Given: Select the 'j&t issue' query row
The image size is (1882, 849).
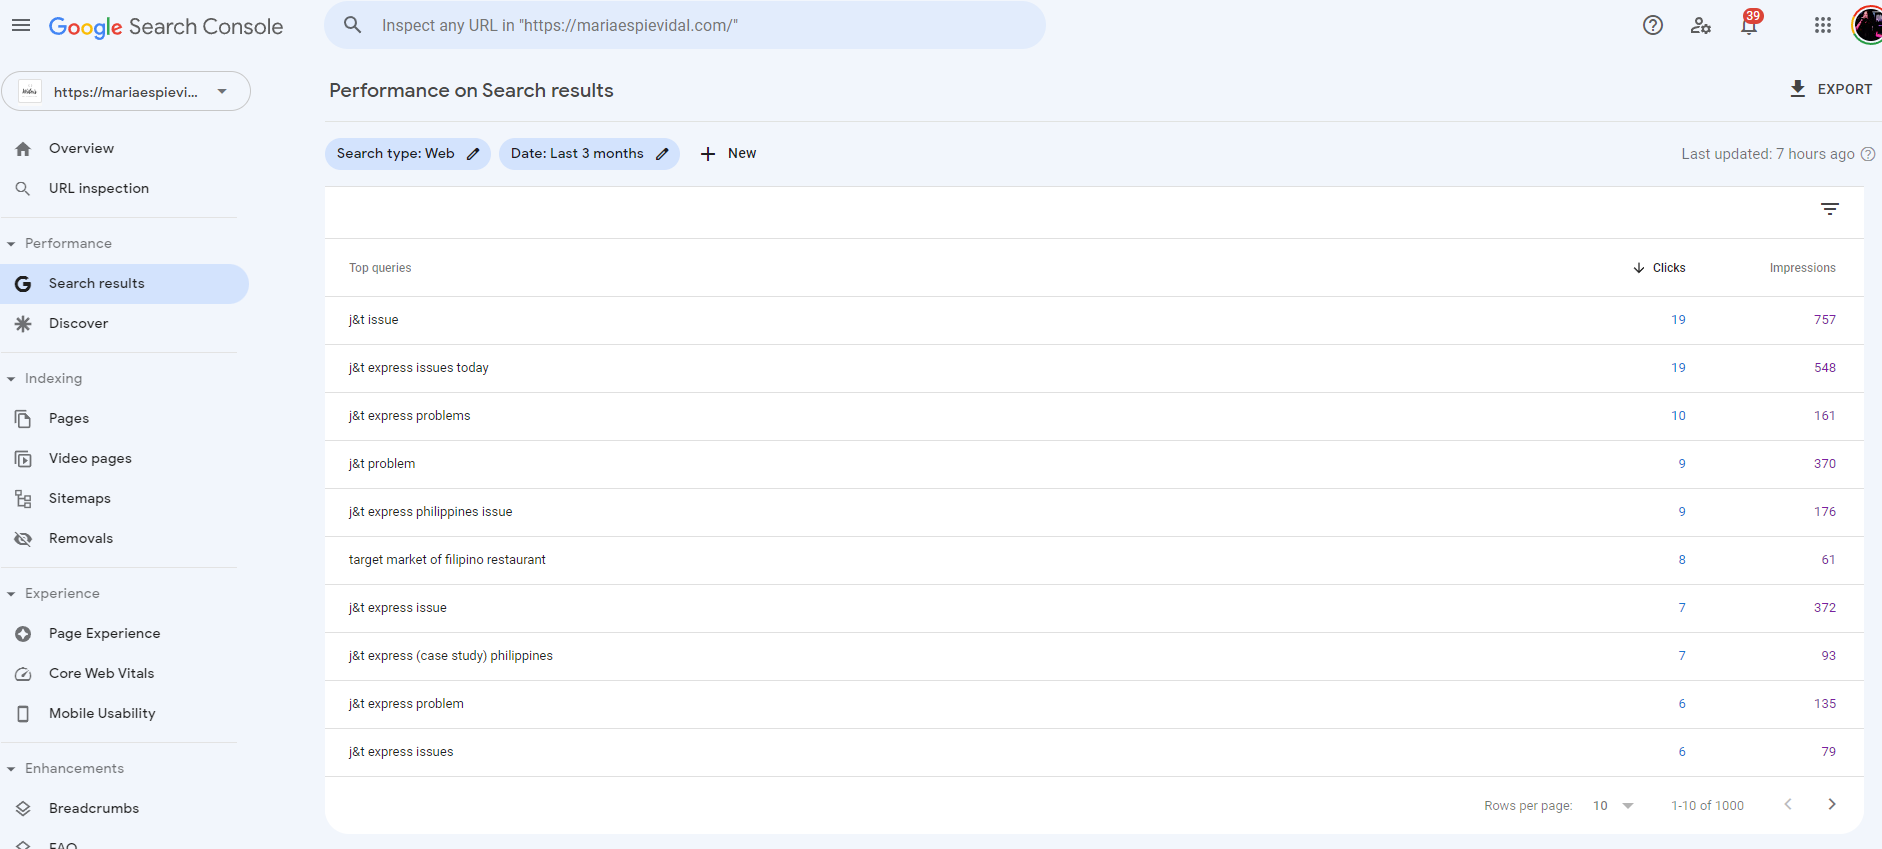Looking at the screenshot, I should tap(1094, 320).
